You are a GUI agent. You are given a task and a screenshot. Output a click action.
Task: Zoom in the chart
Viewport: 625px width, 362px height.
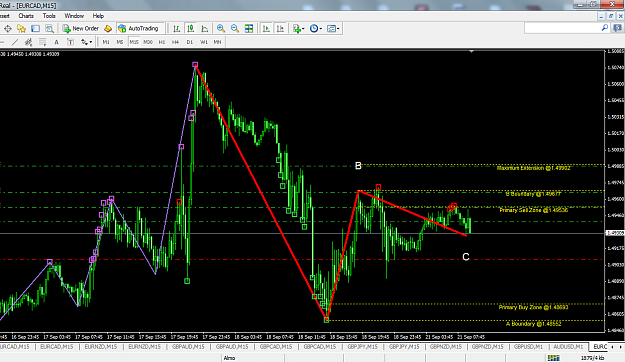click(221, 29)
